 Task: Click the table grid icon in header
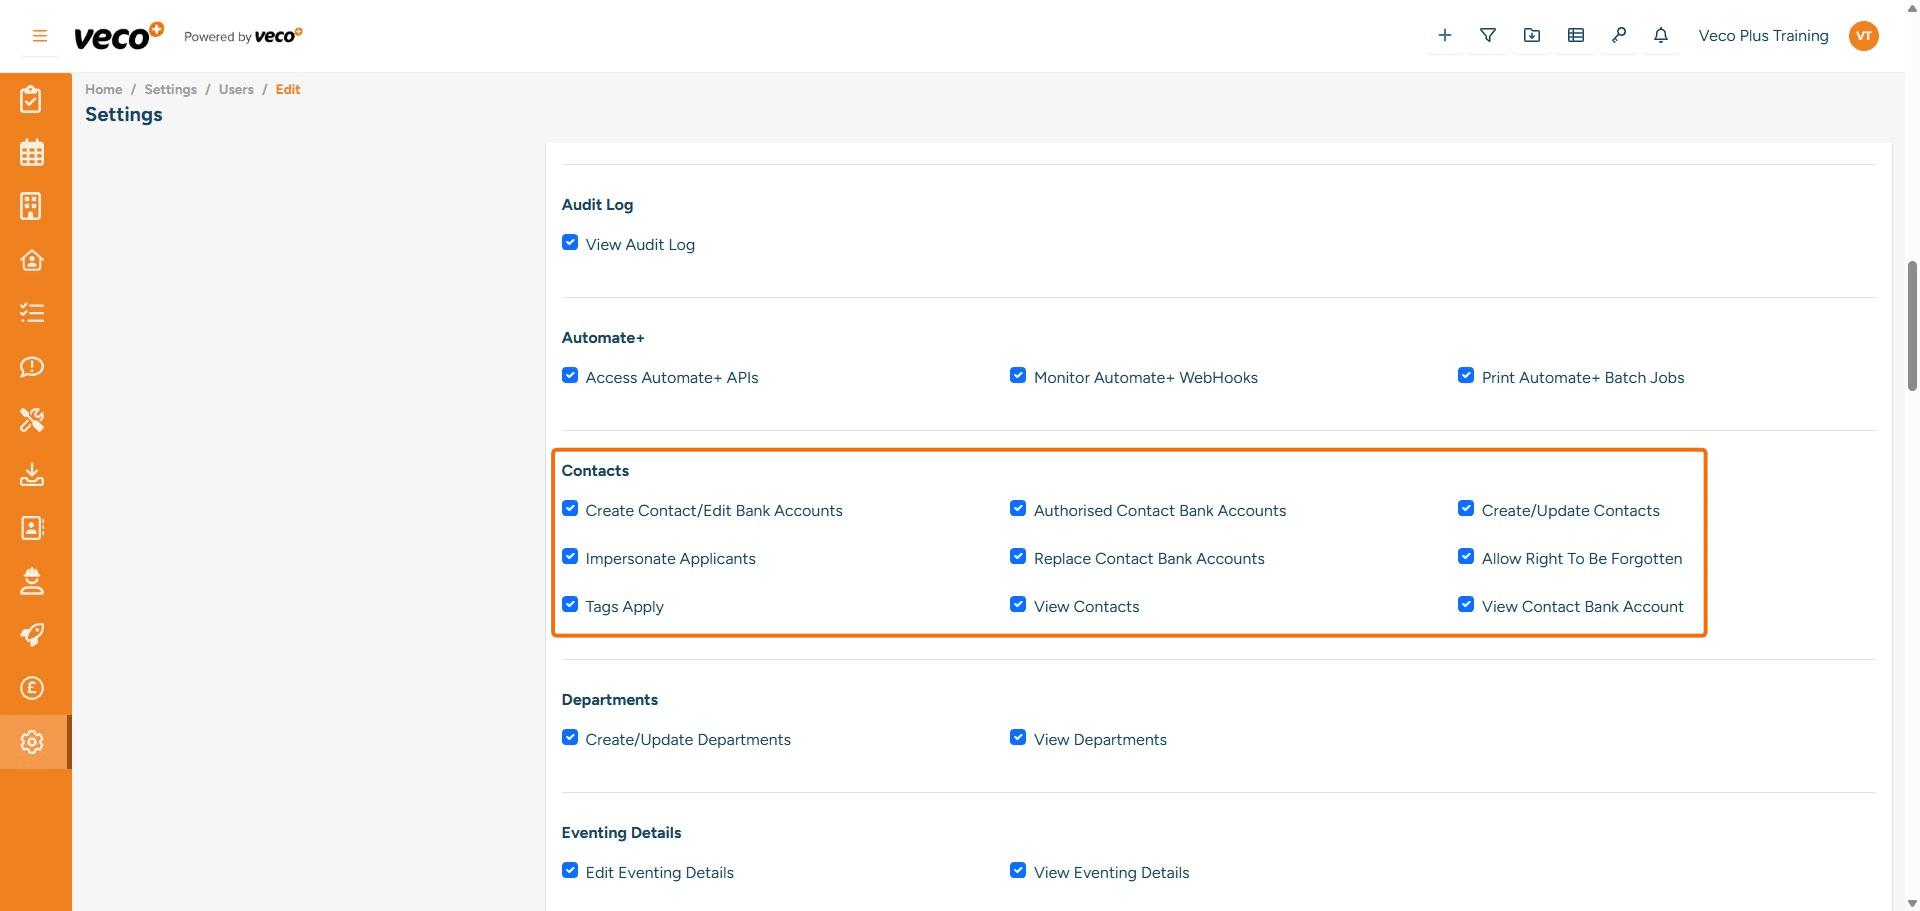click(x=1576, y=36)
